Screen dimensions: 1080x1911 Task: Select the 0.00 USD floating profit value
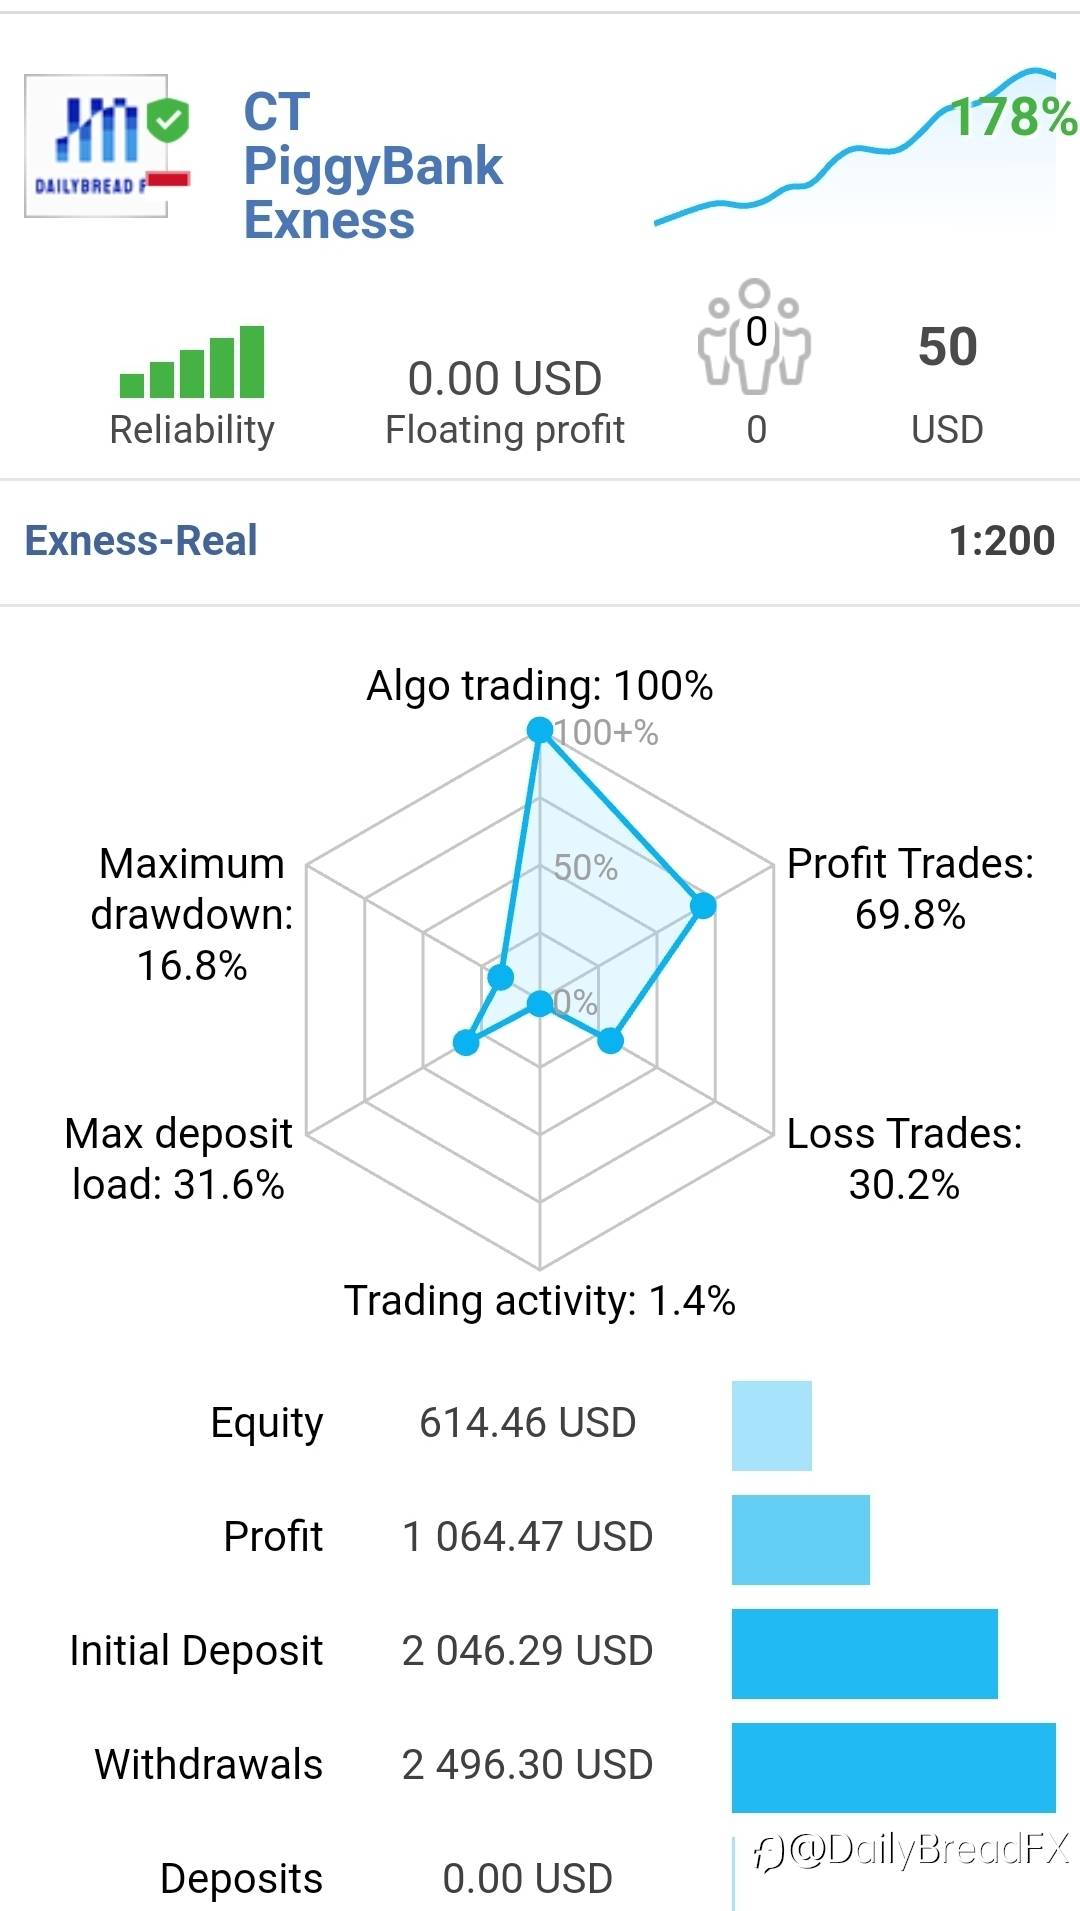505,379
